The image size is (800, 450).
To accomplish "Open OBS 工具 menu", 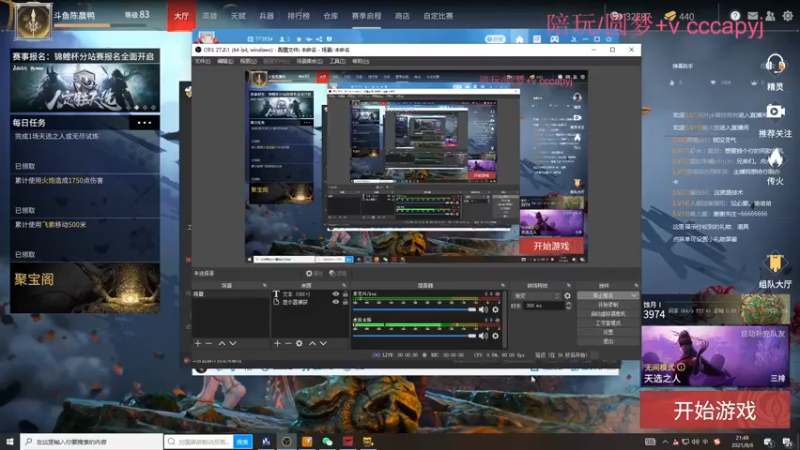I will tap(337, 61).
